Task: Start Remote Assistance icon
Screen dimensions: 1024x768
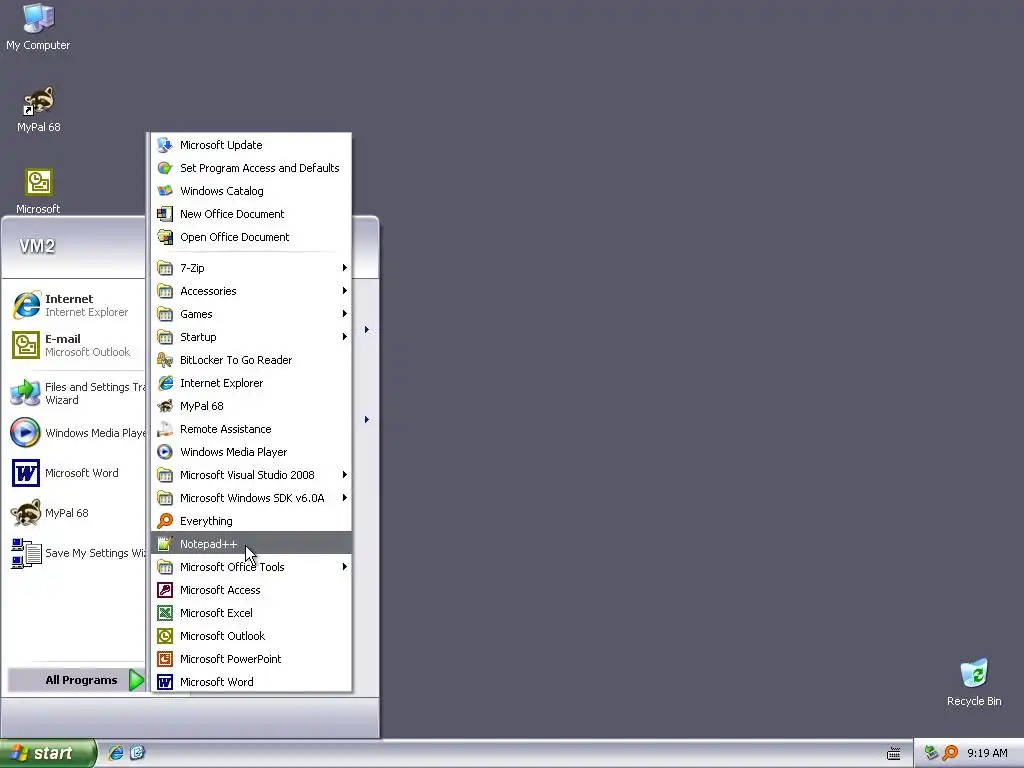Action: point(165,429)
